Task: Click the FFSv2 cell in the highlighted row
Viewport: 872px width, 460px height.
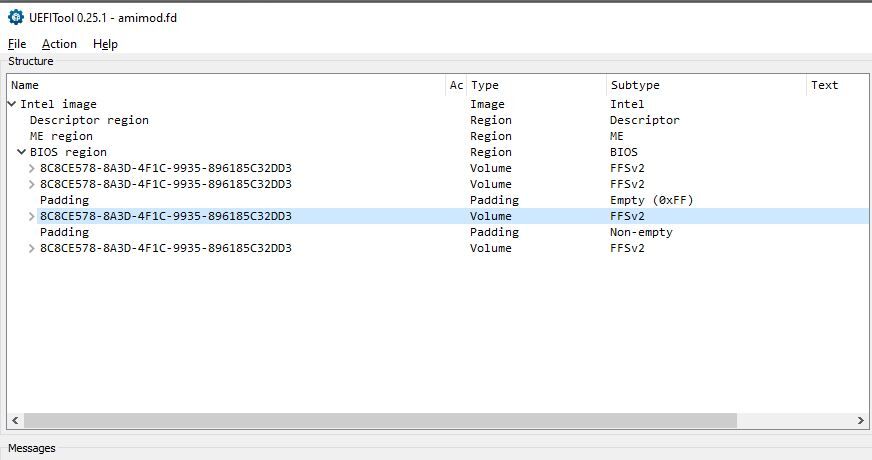Action: pyautogui.click(x=627, y=216)
